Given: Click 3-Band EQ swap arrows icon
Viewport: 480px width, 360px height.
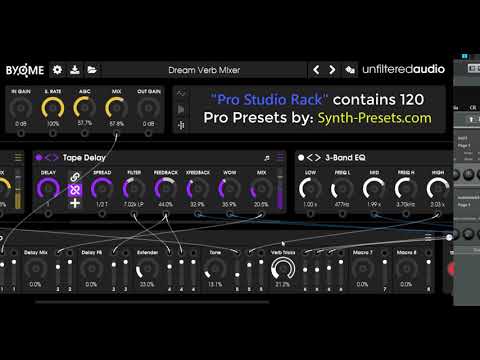Looking at the screenshot, I should coord(314,157).
